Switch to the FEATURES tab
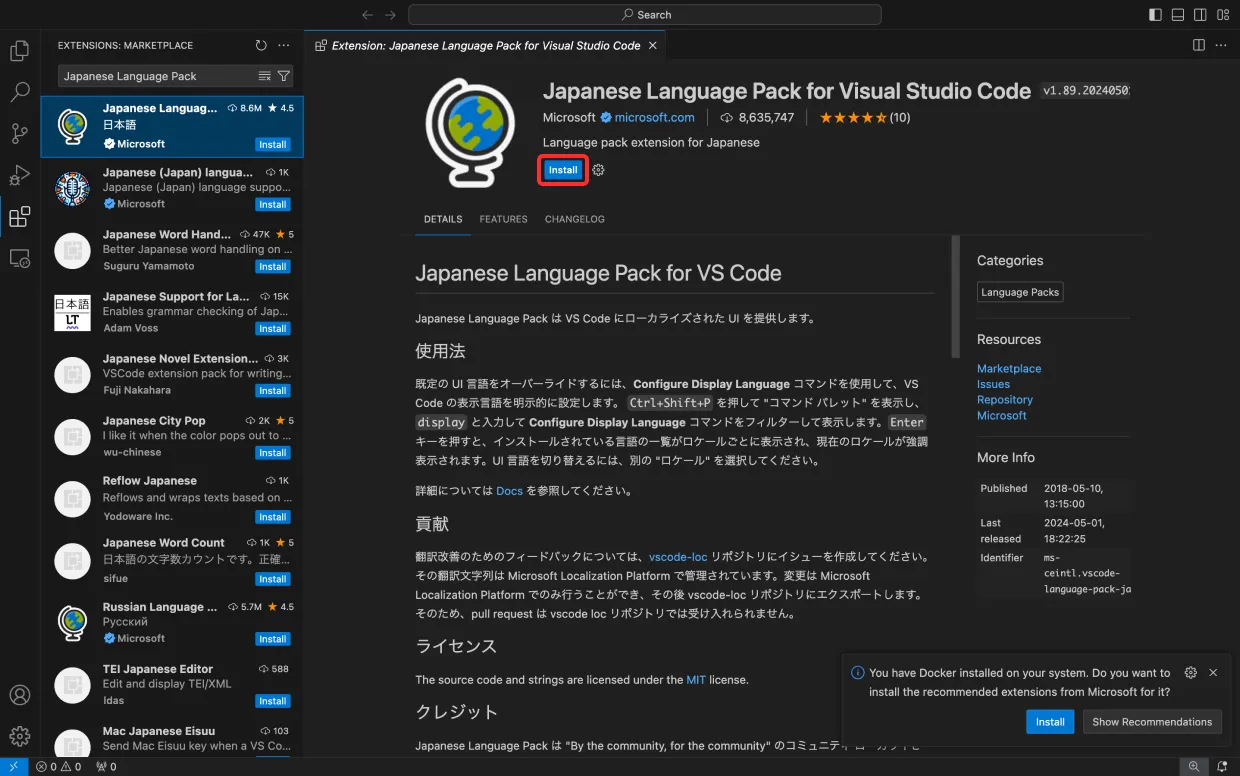This screenshot has height=776, width=1240. (x=503, y=219)
